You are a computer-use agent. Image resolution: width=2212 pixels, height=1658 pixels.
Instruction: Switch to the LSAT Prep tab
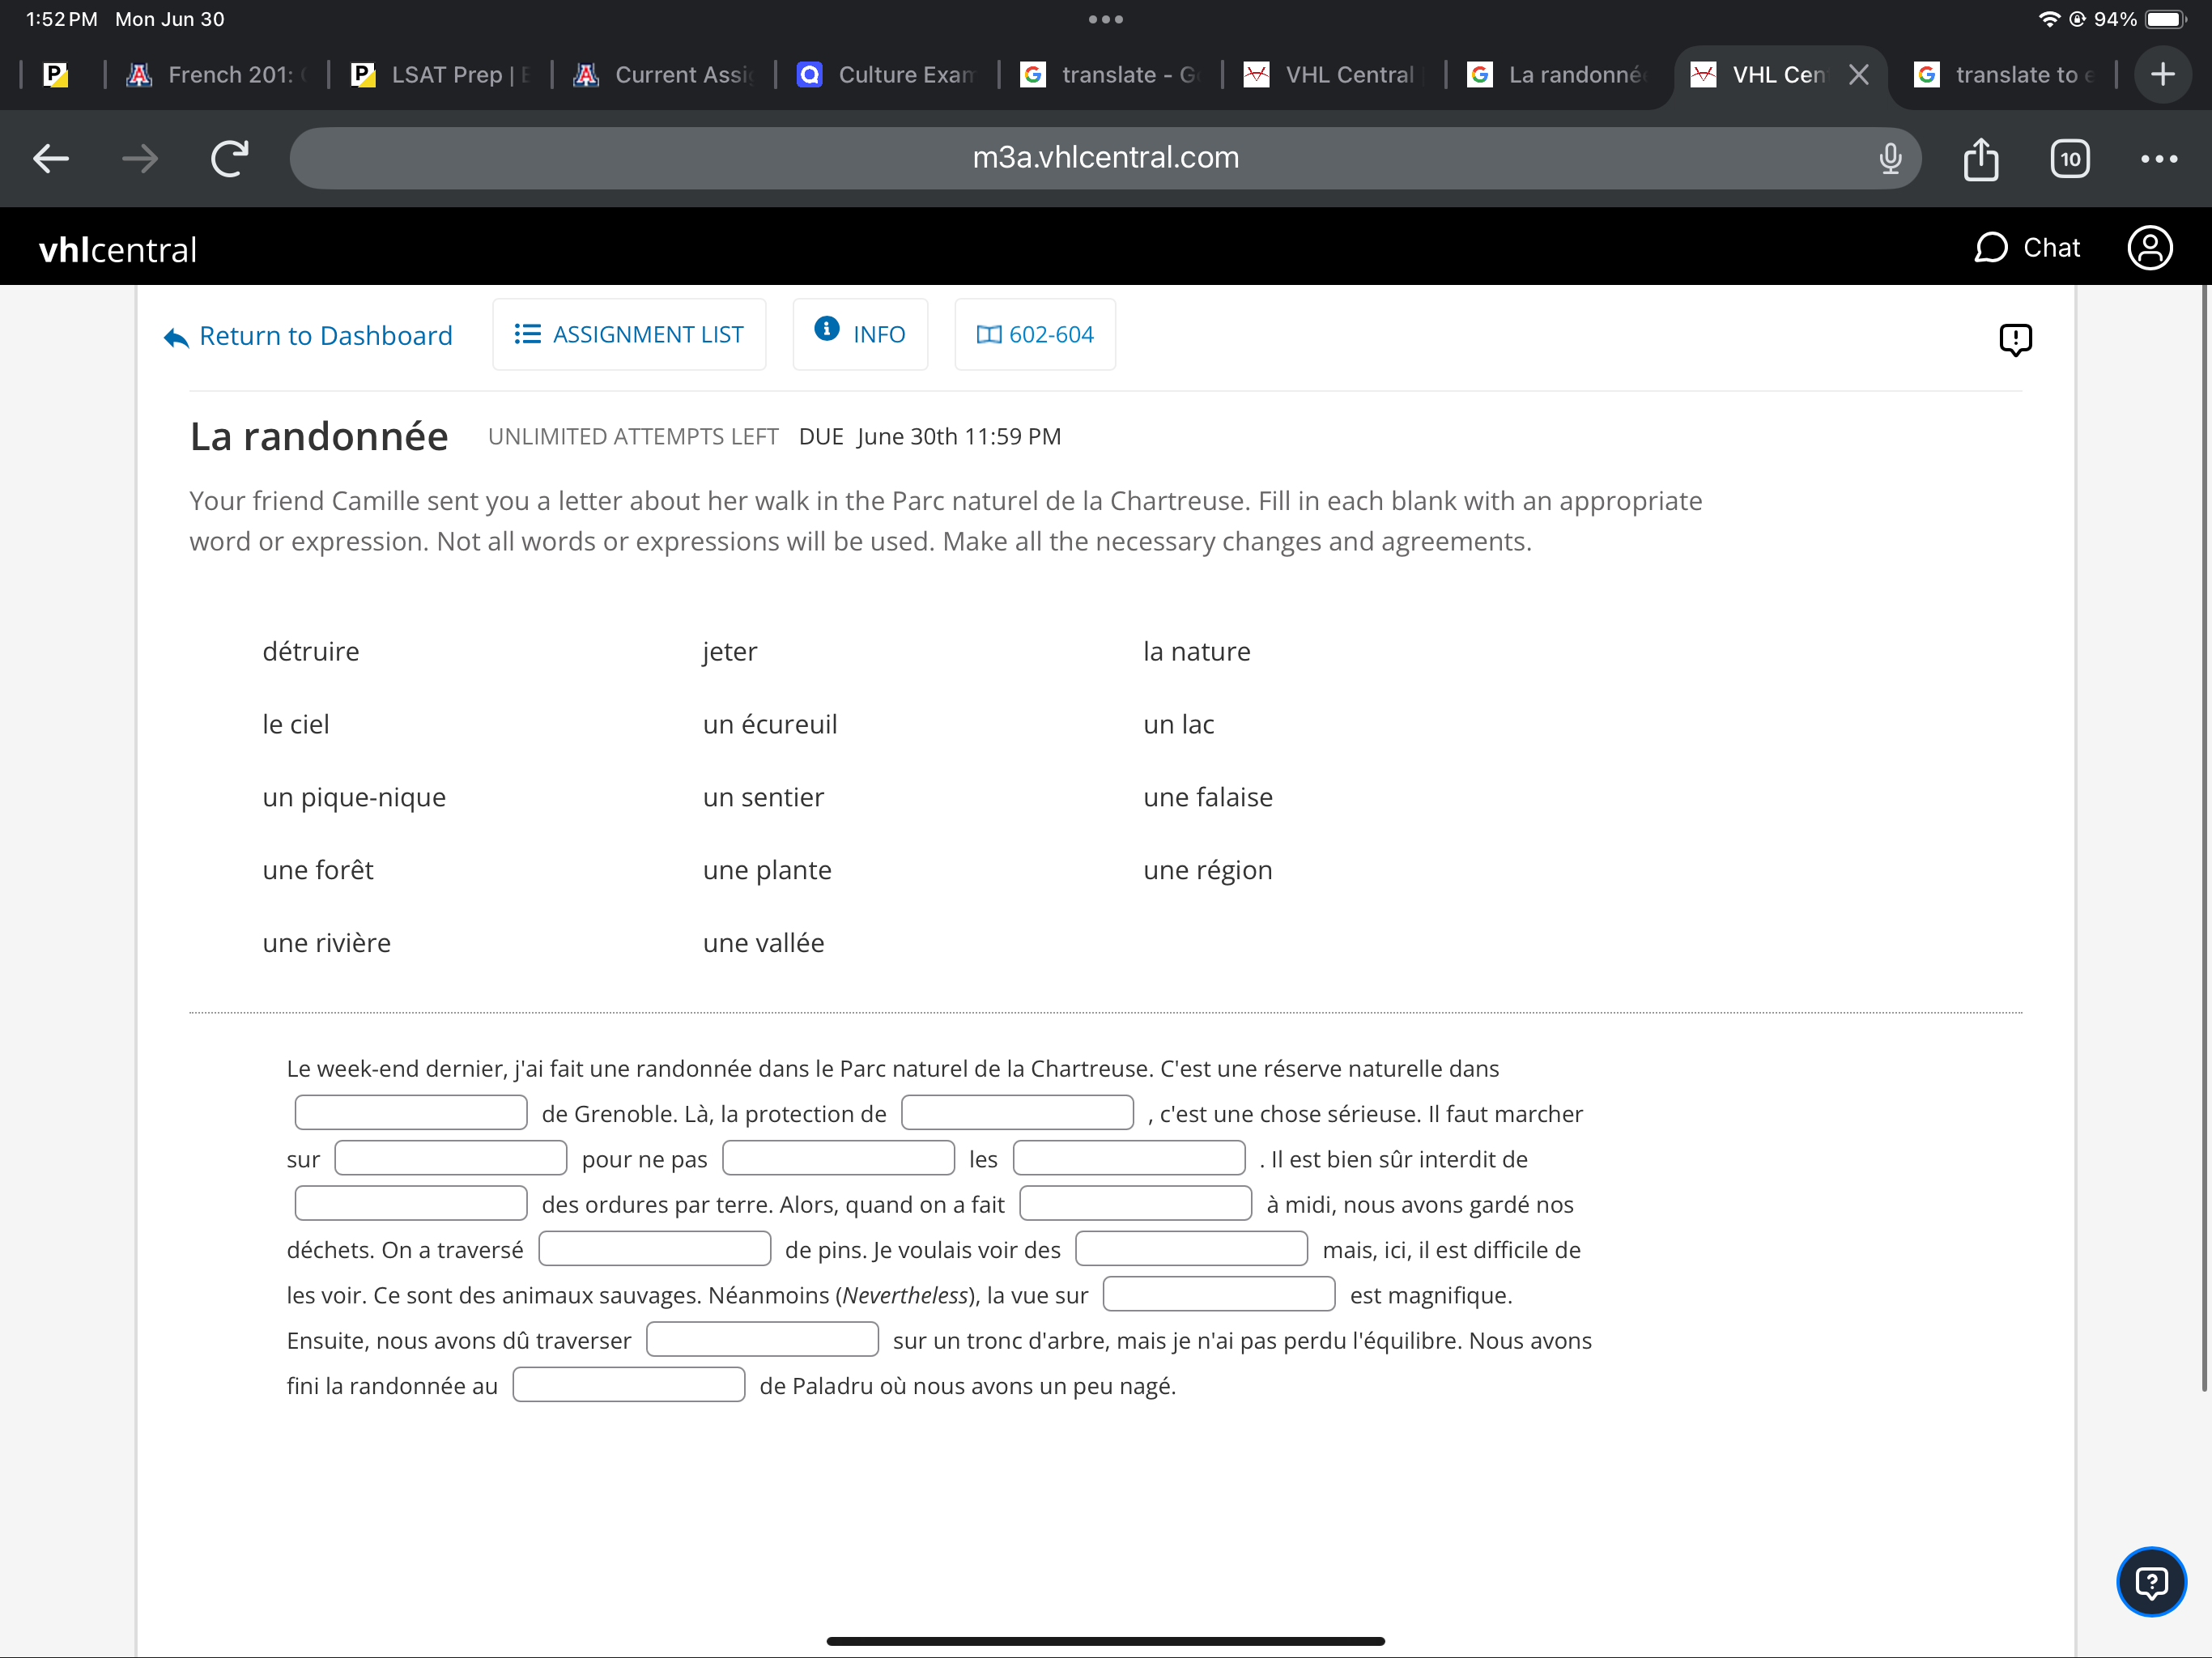coord(440,74)
